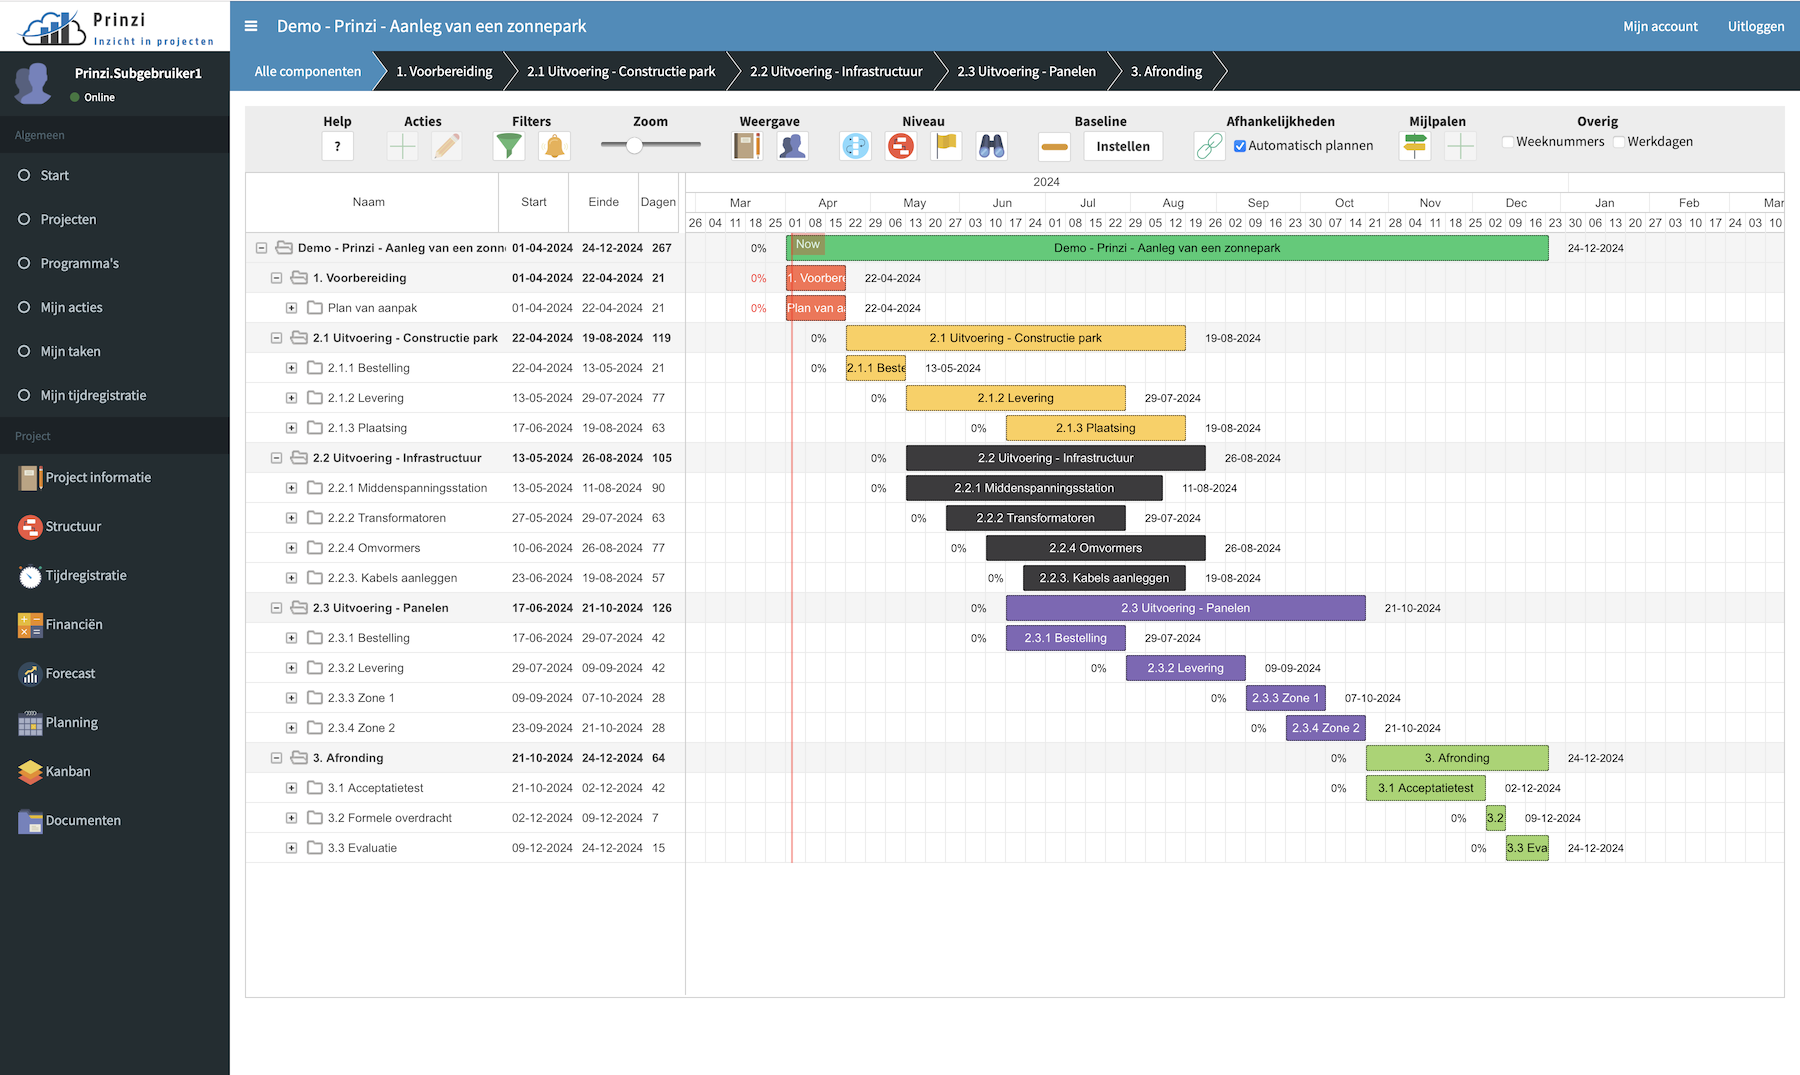The image size is (1800, 1075).
Task: Click the Instellen baseline button
Action: (x=1123, y=146)
